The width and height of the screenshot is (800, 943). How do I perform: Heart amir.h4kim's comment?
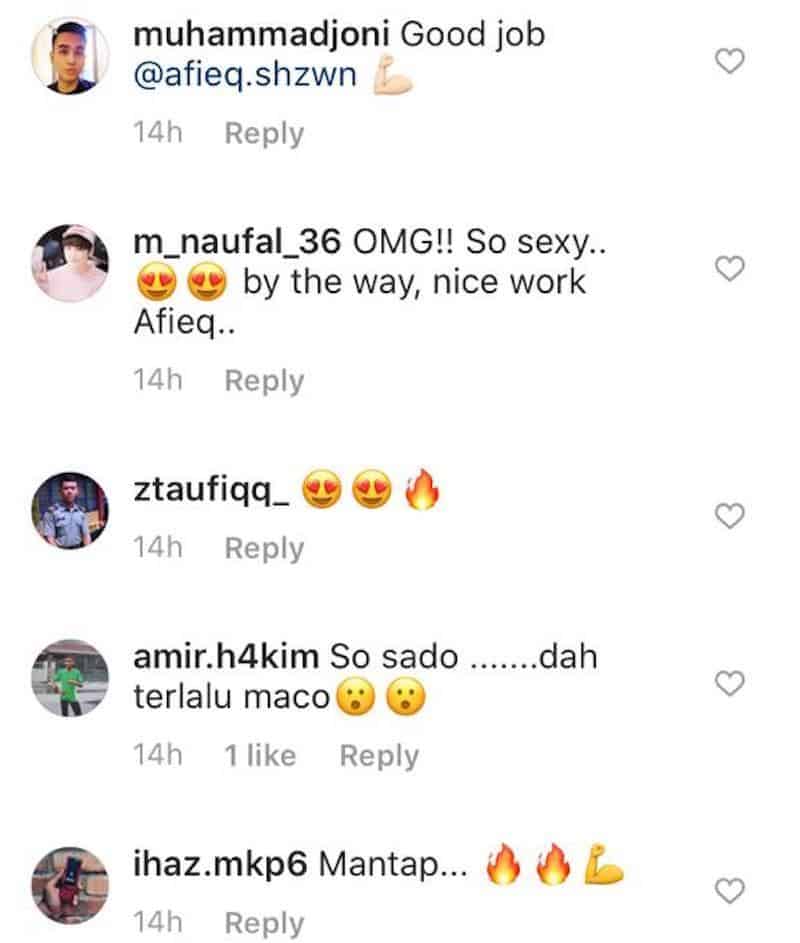(732, 683)
